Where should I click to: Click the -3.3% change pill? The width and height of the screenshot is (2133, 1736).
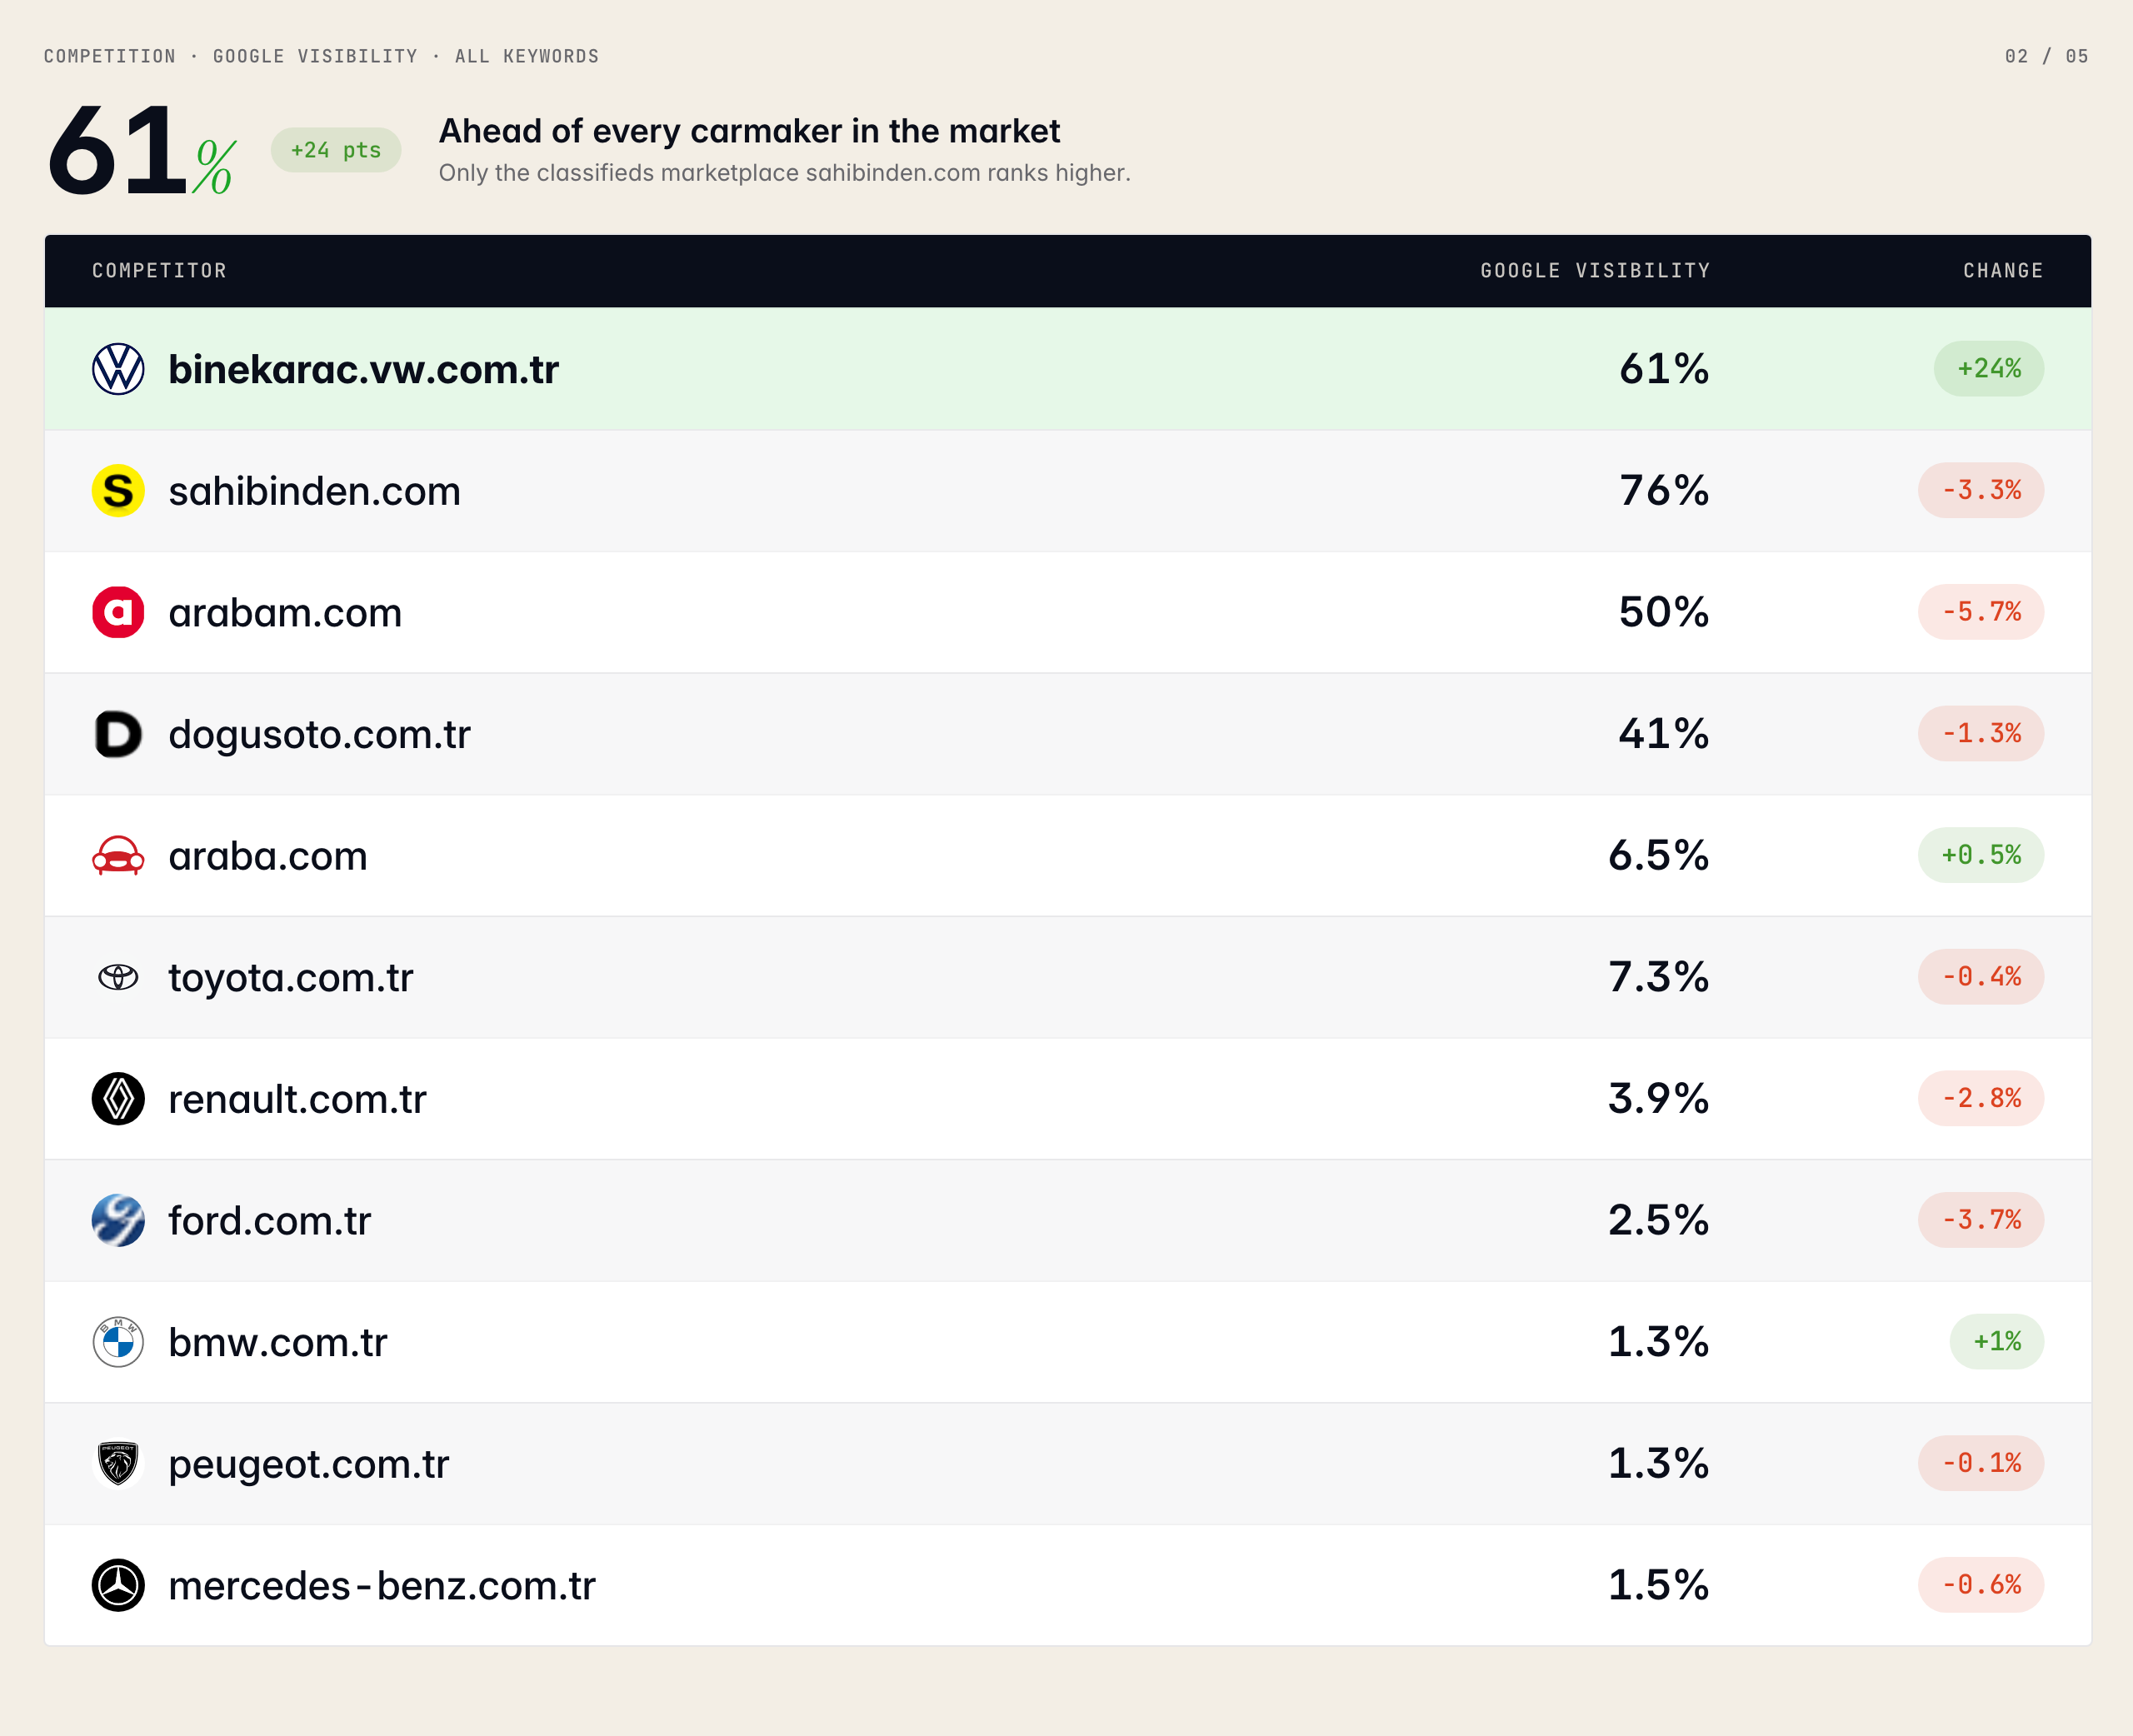[1981, 490]
